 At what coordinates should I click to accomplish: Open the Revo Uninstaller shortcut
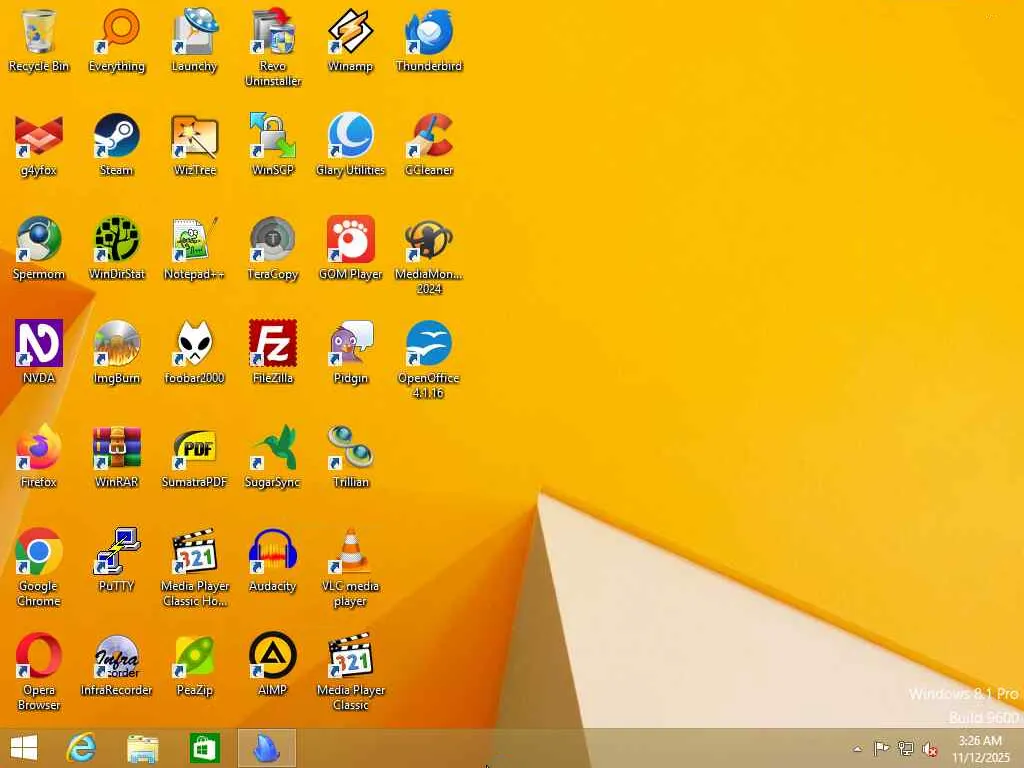click(x=273, y=47)
